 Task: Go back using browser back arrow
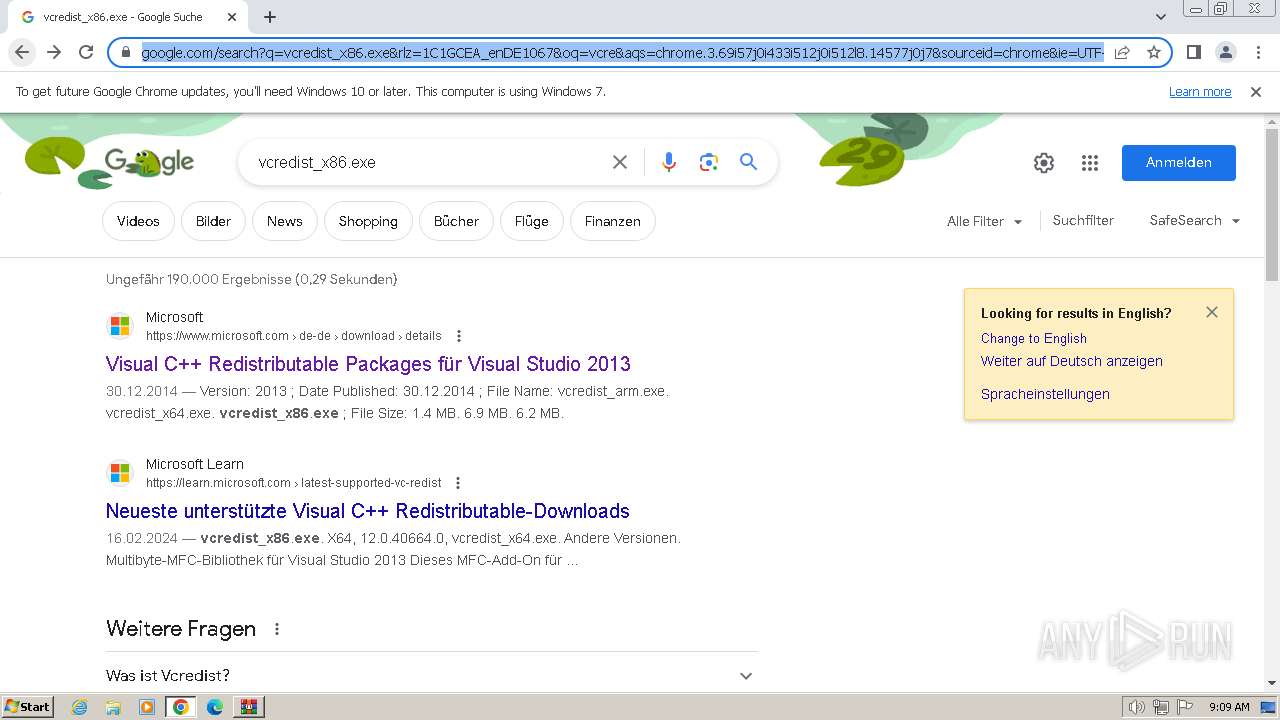[22, 52]
